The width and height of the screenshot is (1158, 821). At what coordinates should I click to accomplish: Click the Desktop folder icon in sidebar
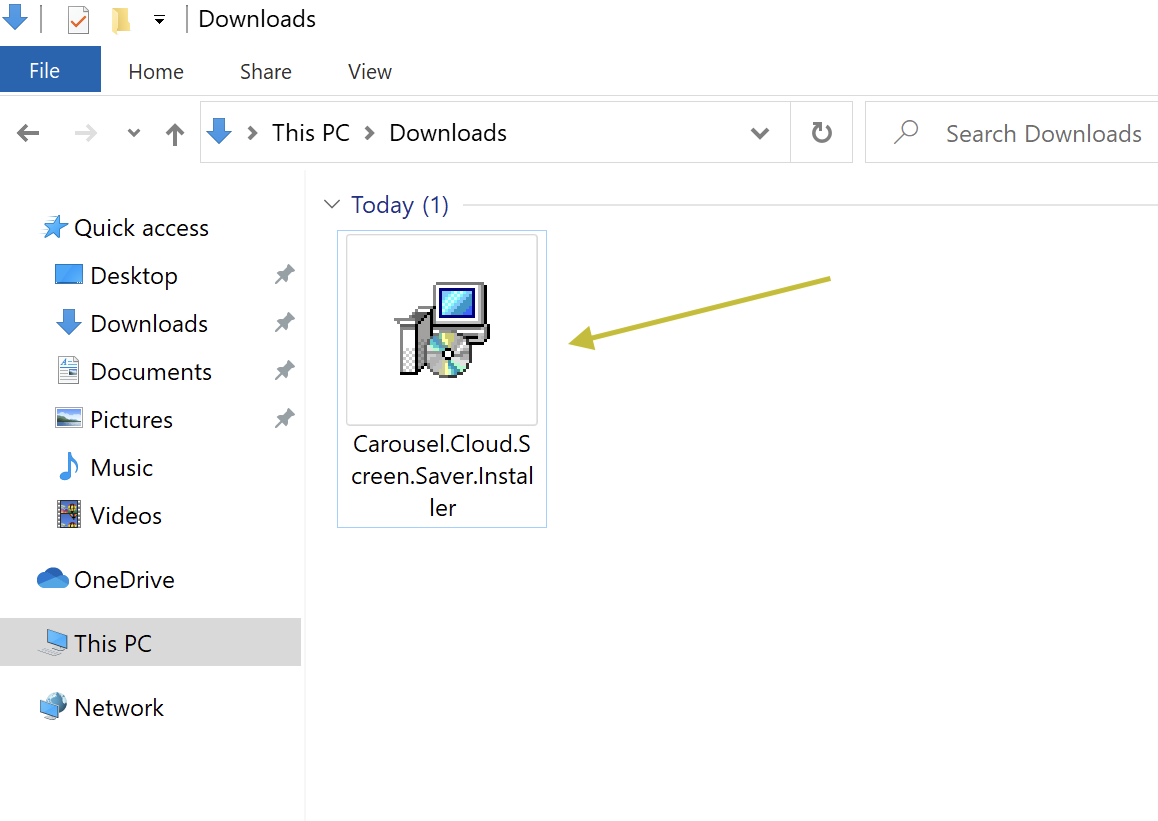tap(69, 275)
